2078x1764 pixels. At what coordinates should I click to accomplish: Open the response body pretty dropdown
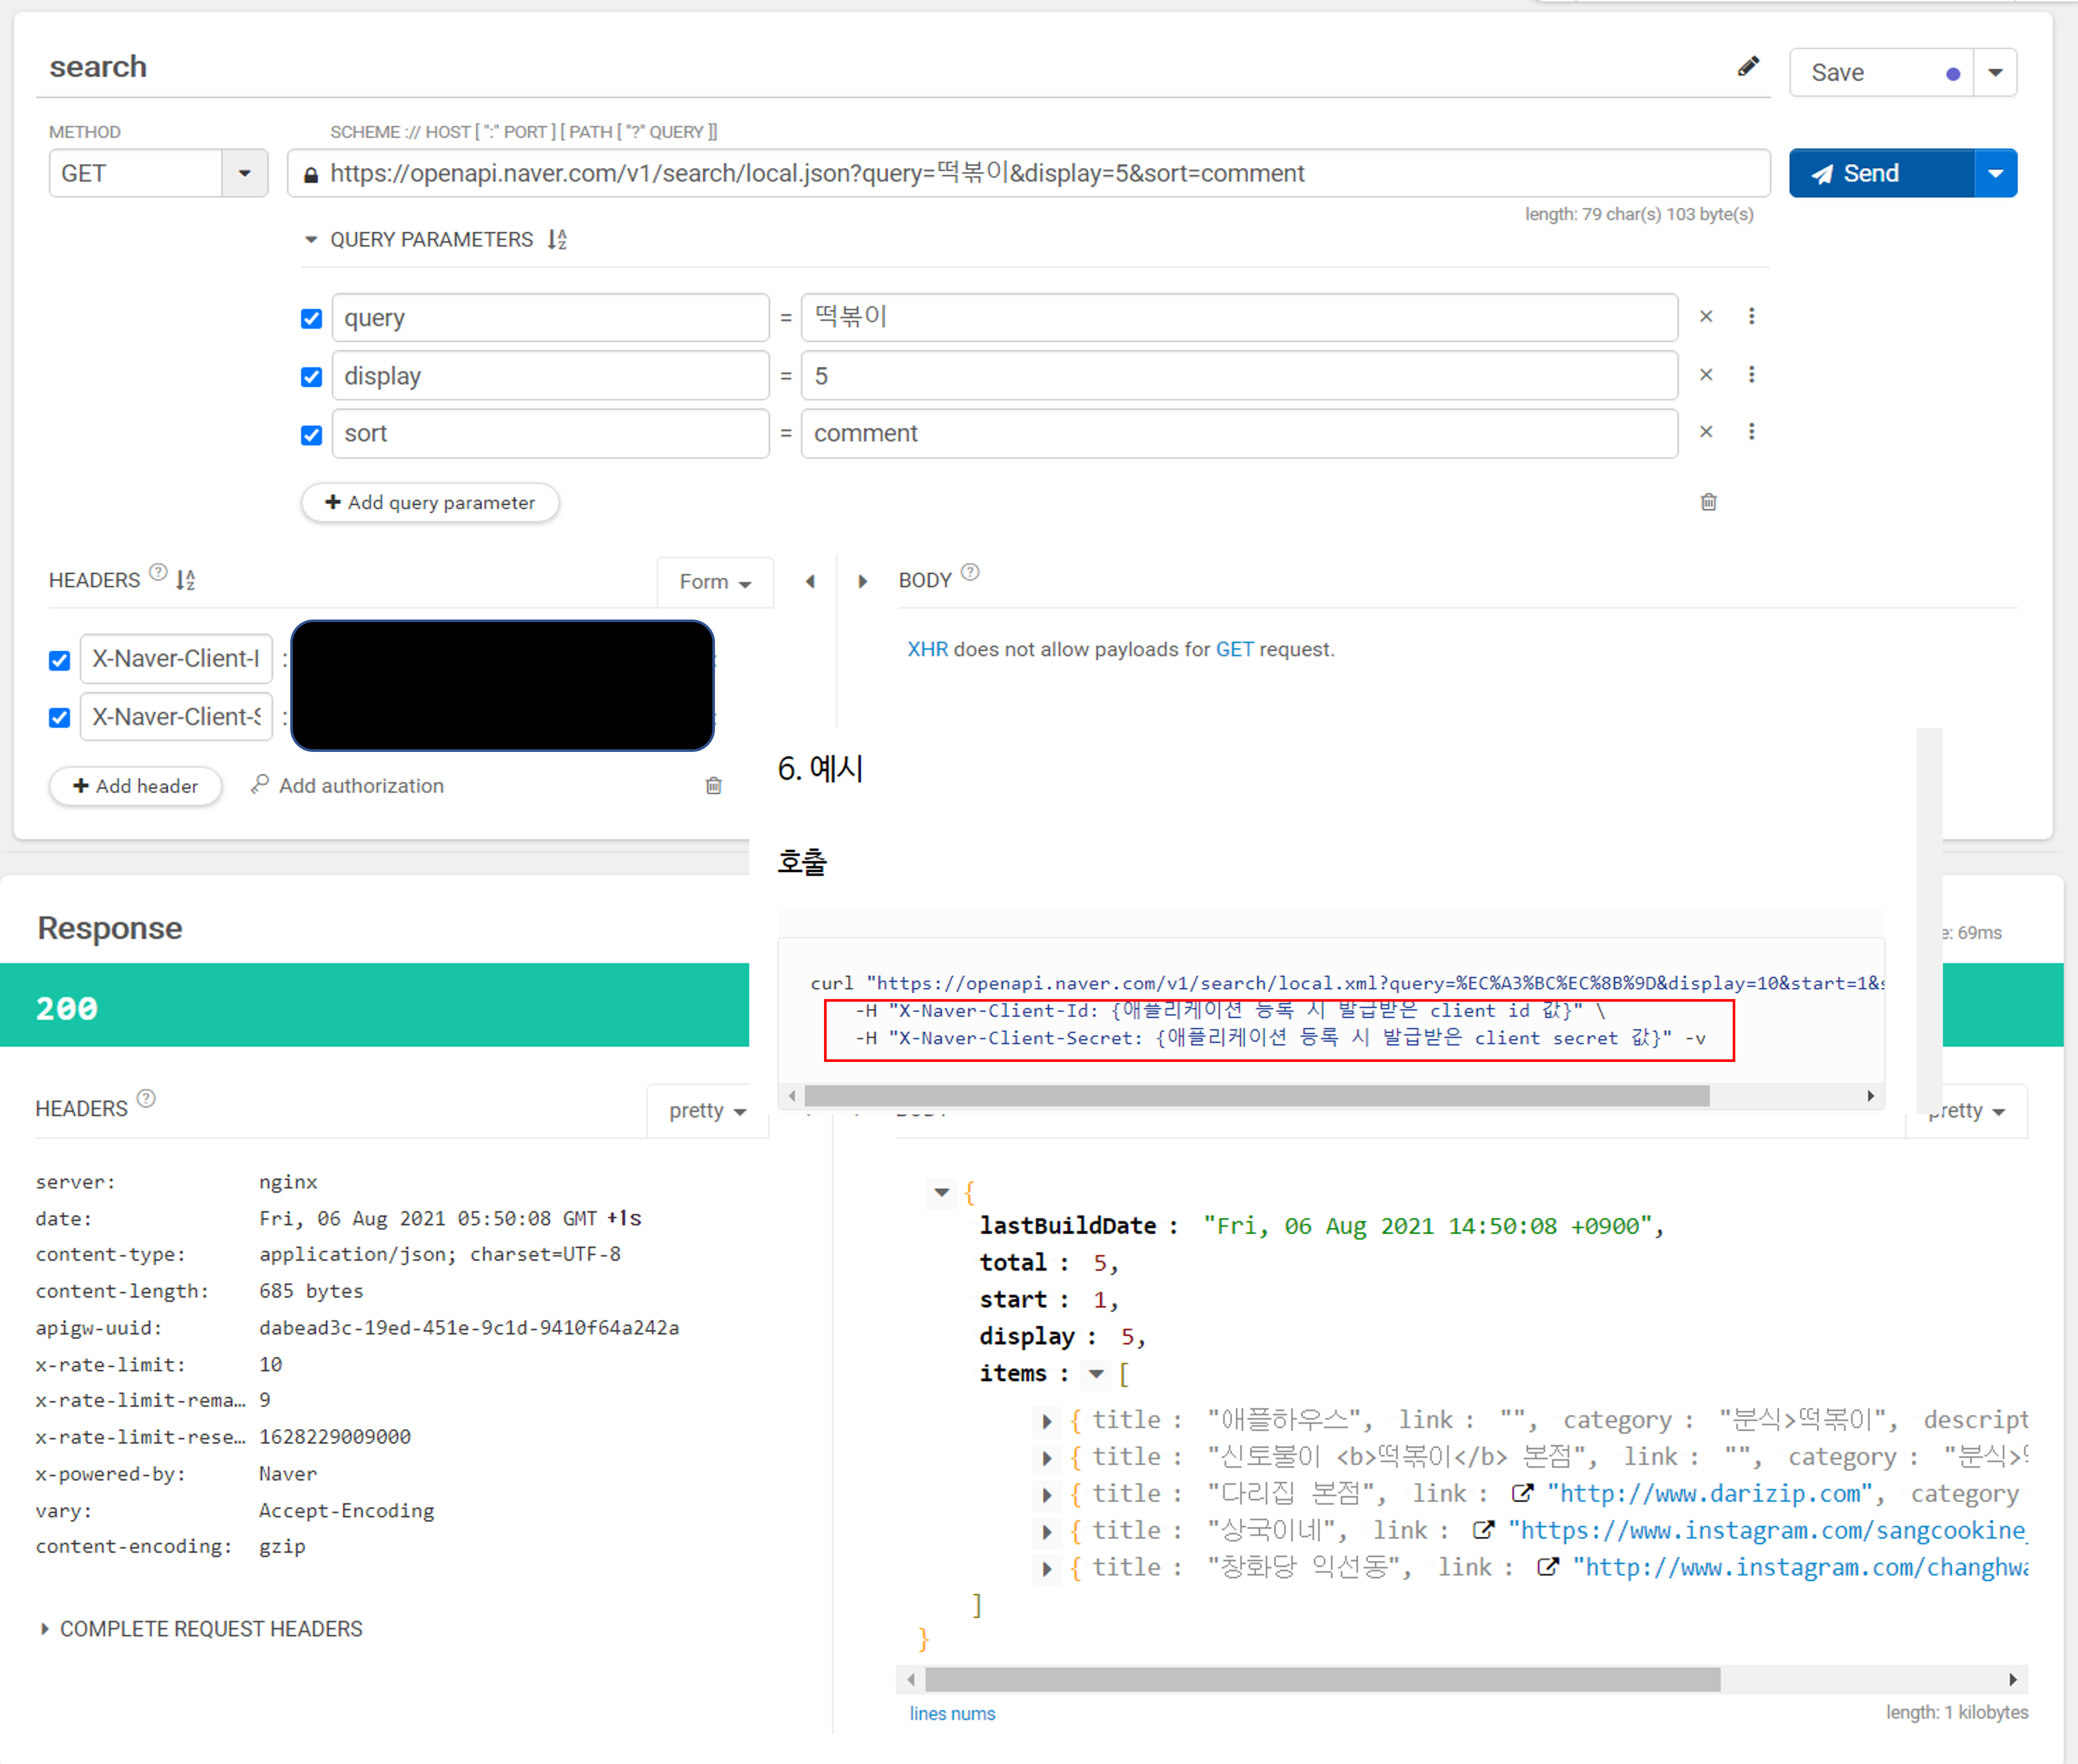[x=1968, y=1111]
